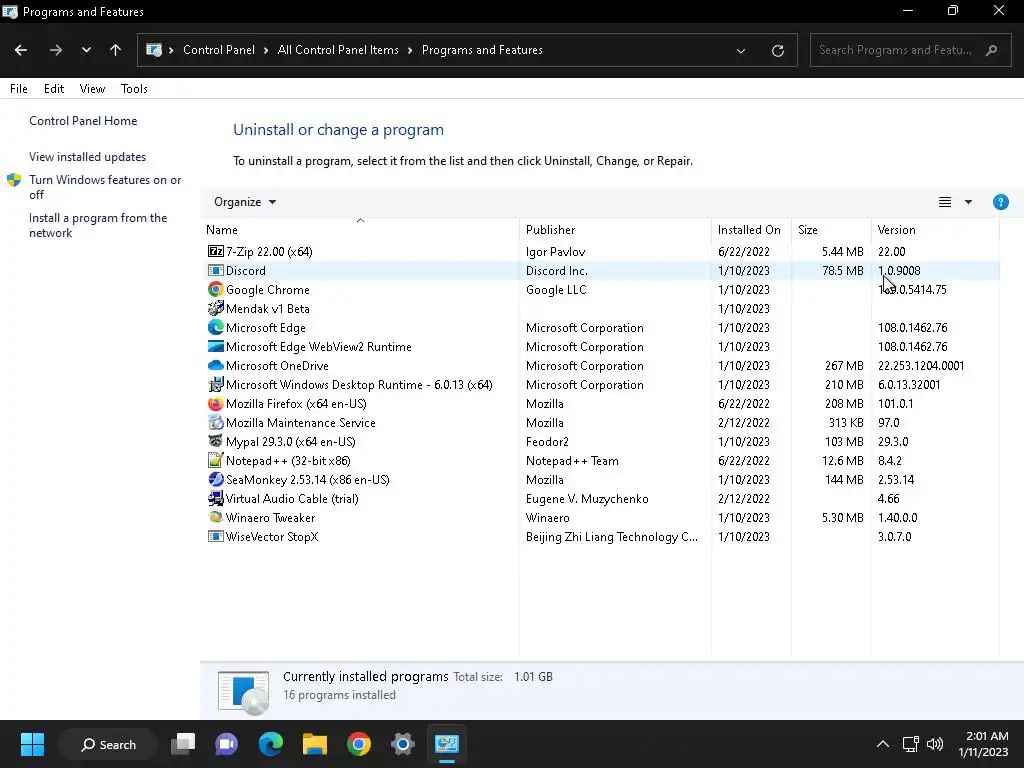Click the Discord program icon

[x=216, y=270]
